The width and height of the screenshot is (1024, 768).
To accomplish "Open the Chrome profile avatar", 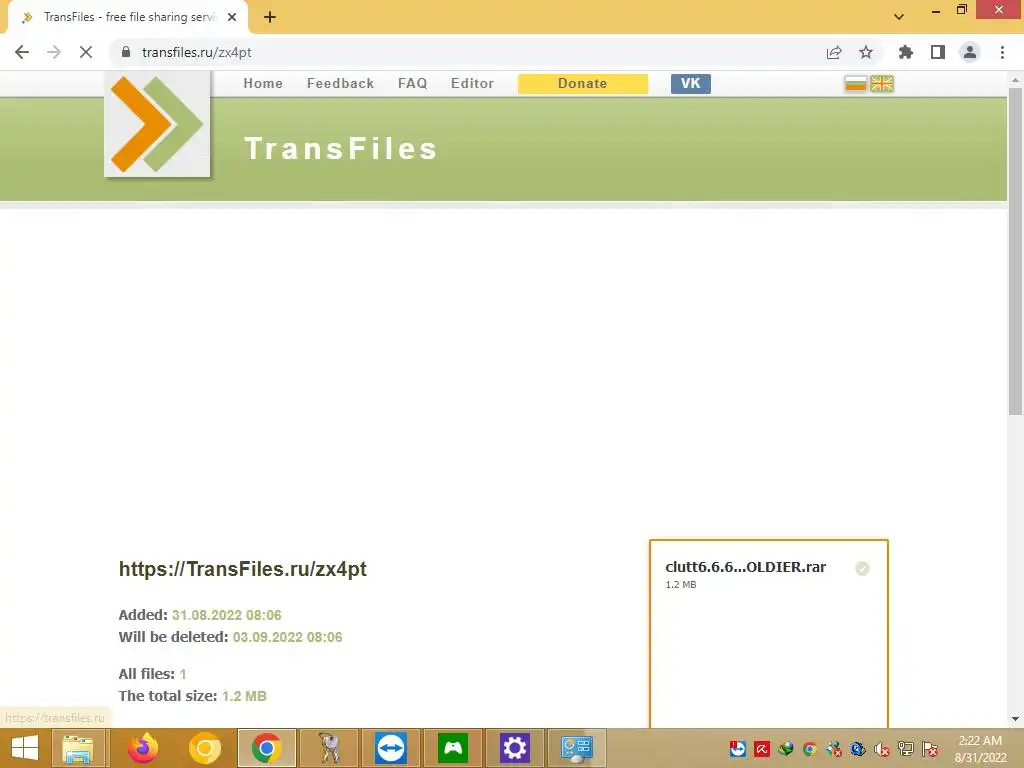I will click(x=970, y=52).
